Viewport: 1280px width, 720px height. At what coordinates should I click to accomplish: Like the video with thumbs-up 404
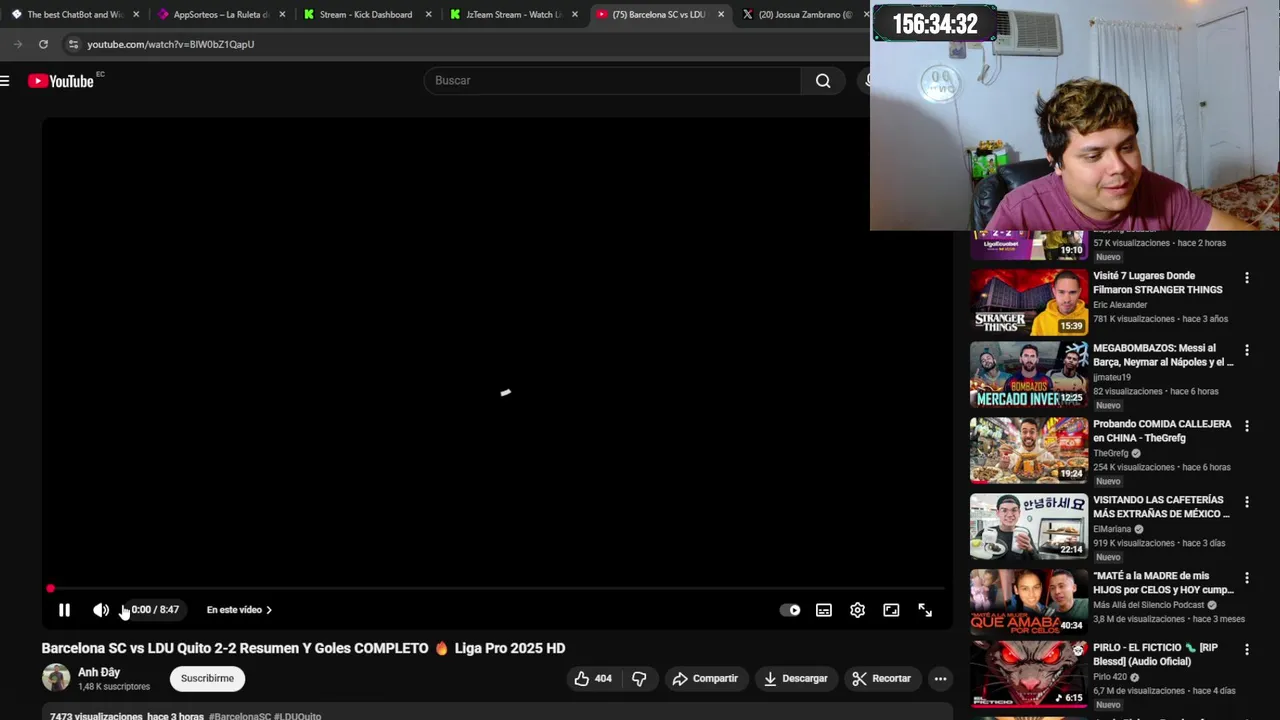click(593, 678)
